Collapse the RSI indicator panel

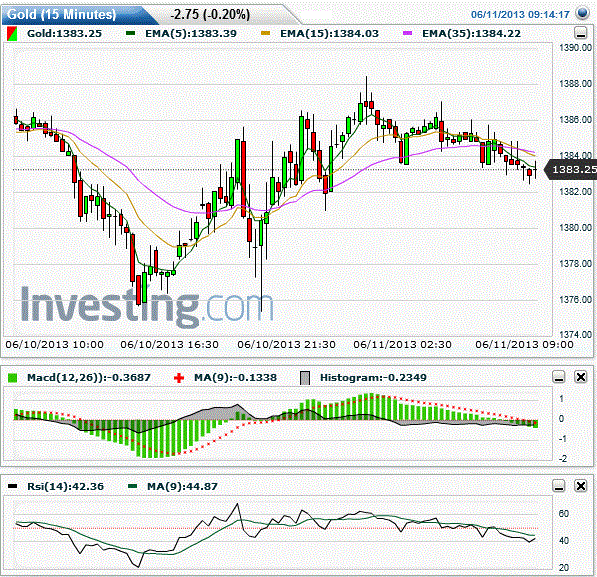point(559,486)
